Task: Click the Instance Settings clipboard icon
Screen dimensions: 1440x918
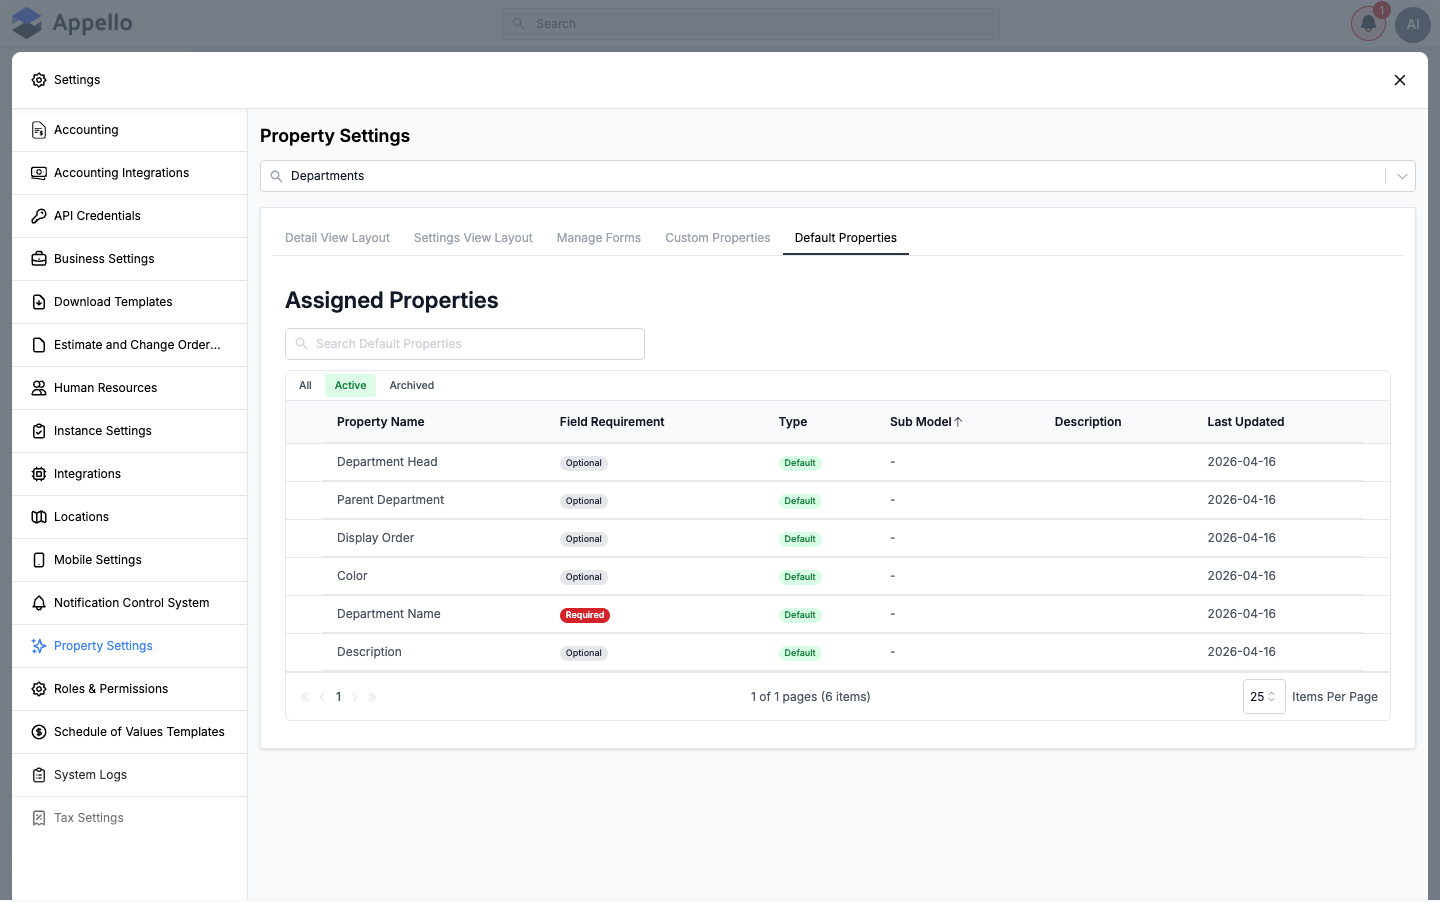Action: 39,431
